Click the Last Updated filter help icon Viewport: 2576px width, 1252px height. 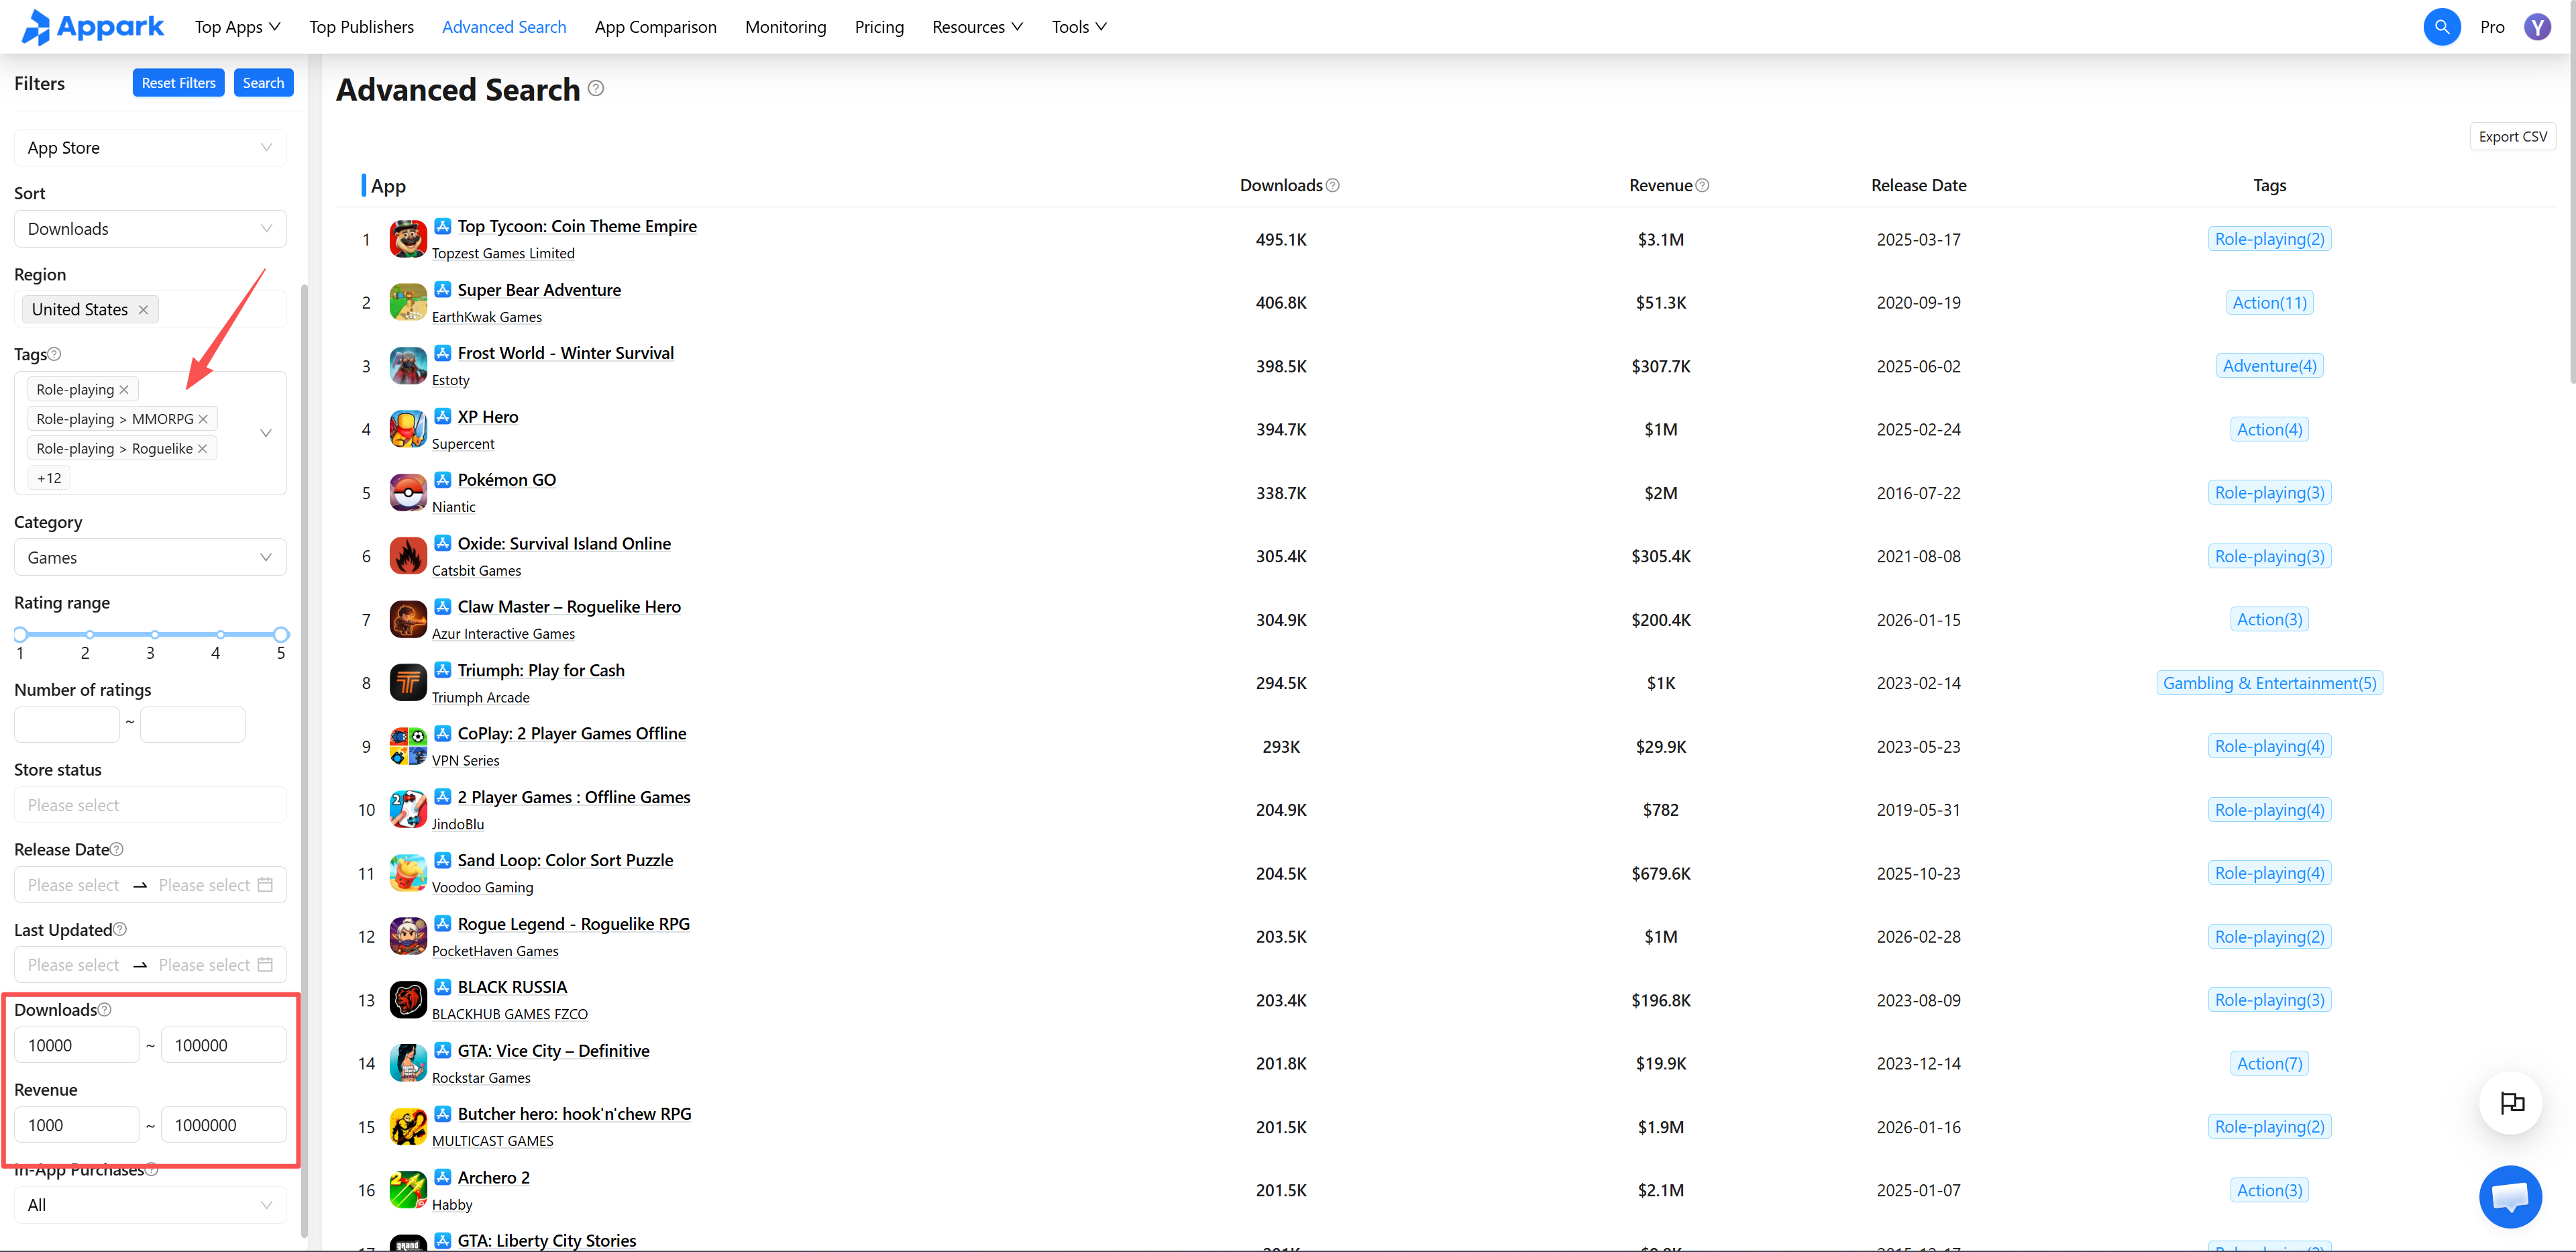pyautogui.click(x=120, y=929)
